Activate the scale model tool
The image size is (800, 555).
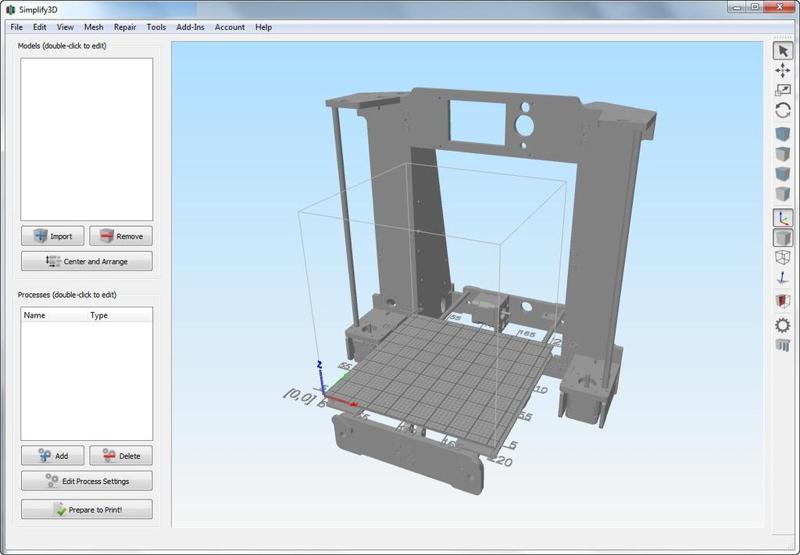tap(783, 90)
